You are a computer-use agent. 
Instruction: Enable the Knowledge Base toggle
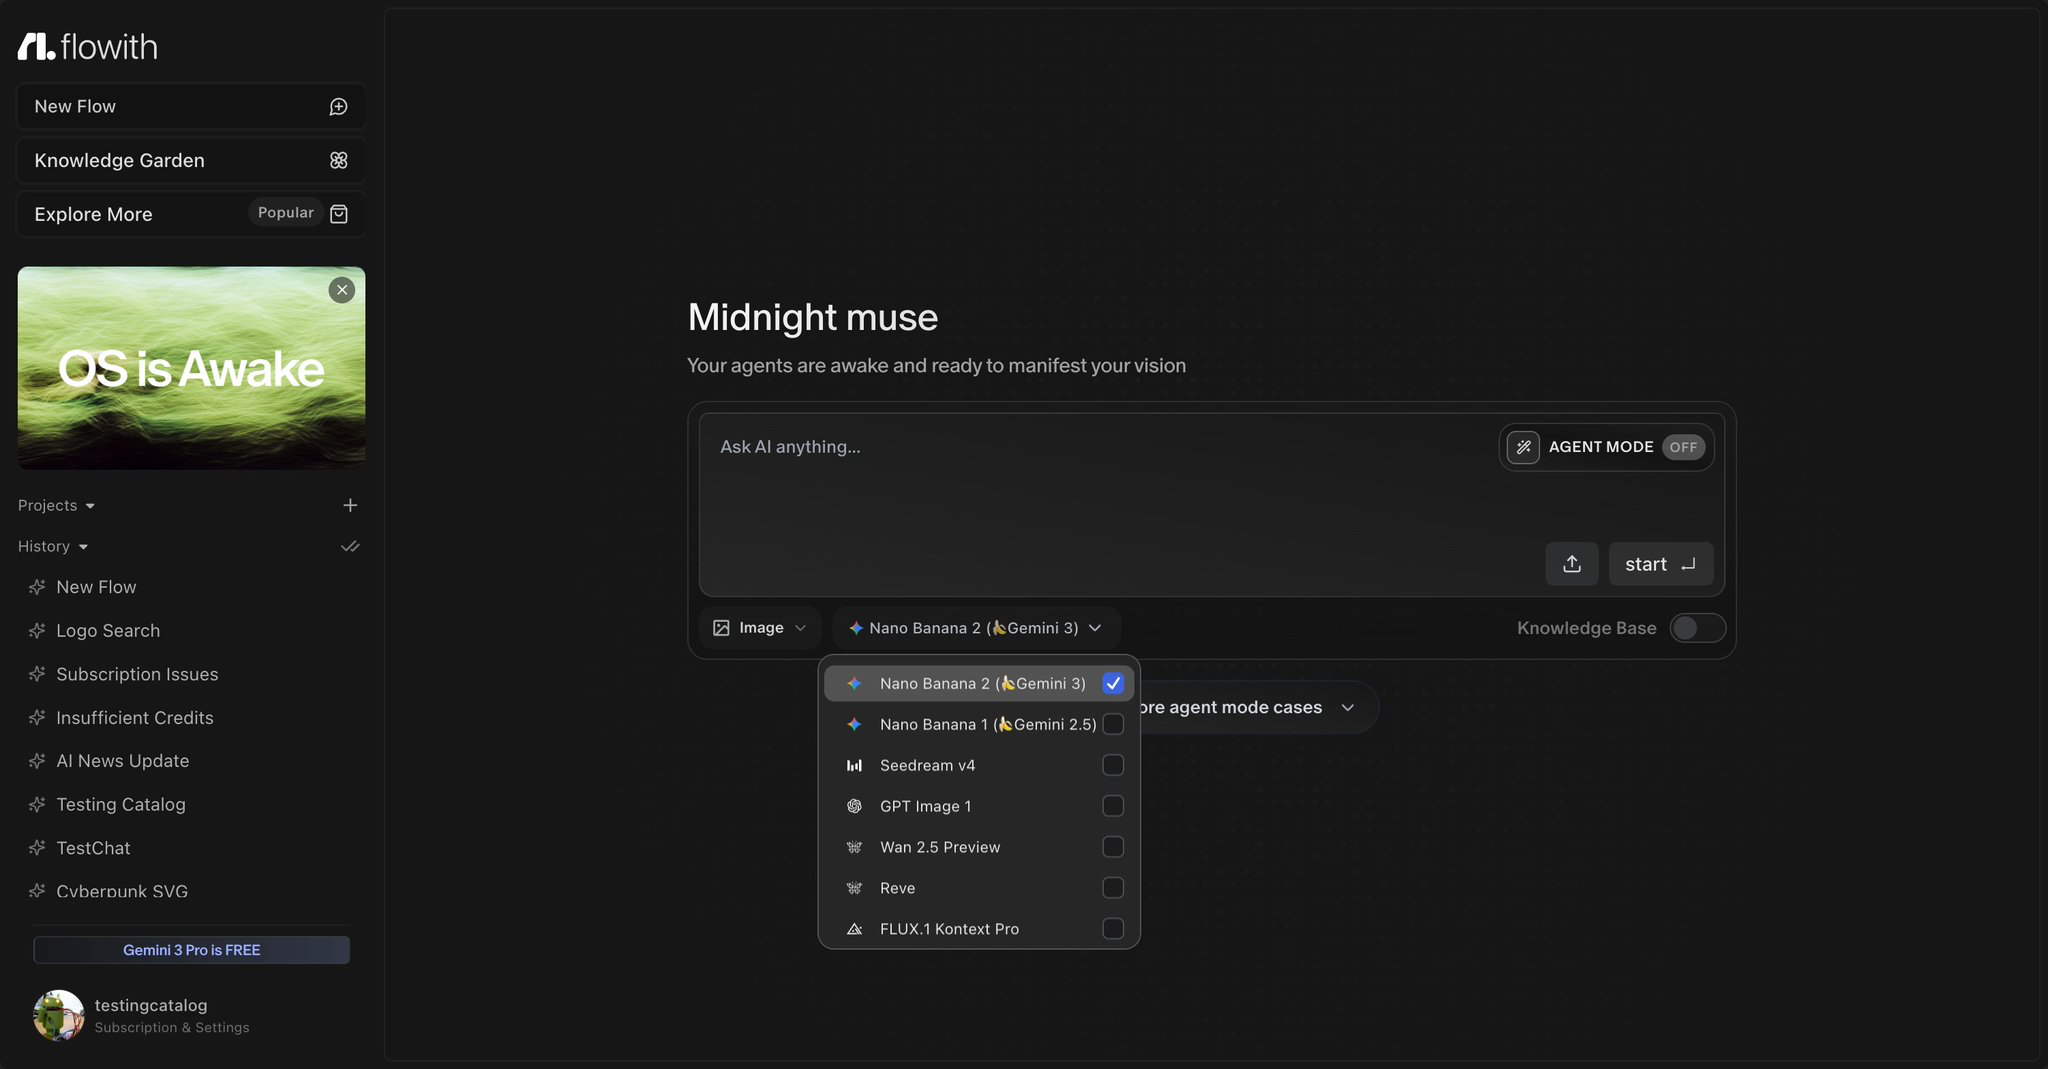coord(1698,628)
